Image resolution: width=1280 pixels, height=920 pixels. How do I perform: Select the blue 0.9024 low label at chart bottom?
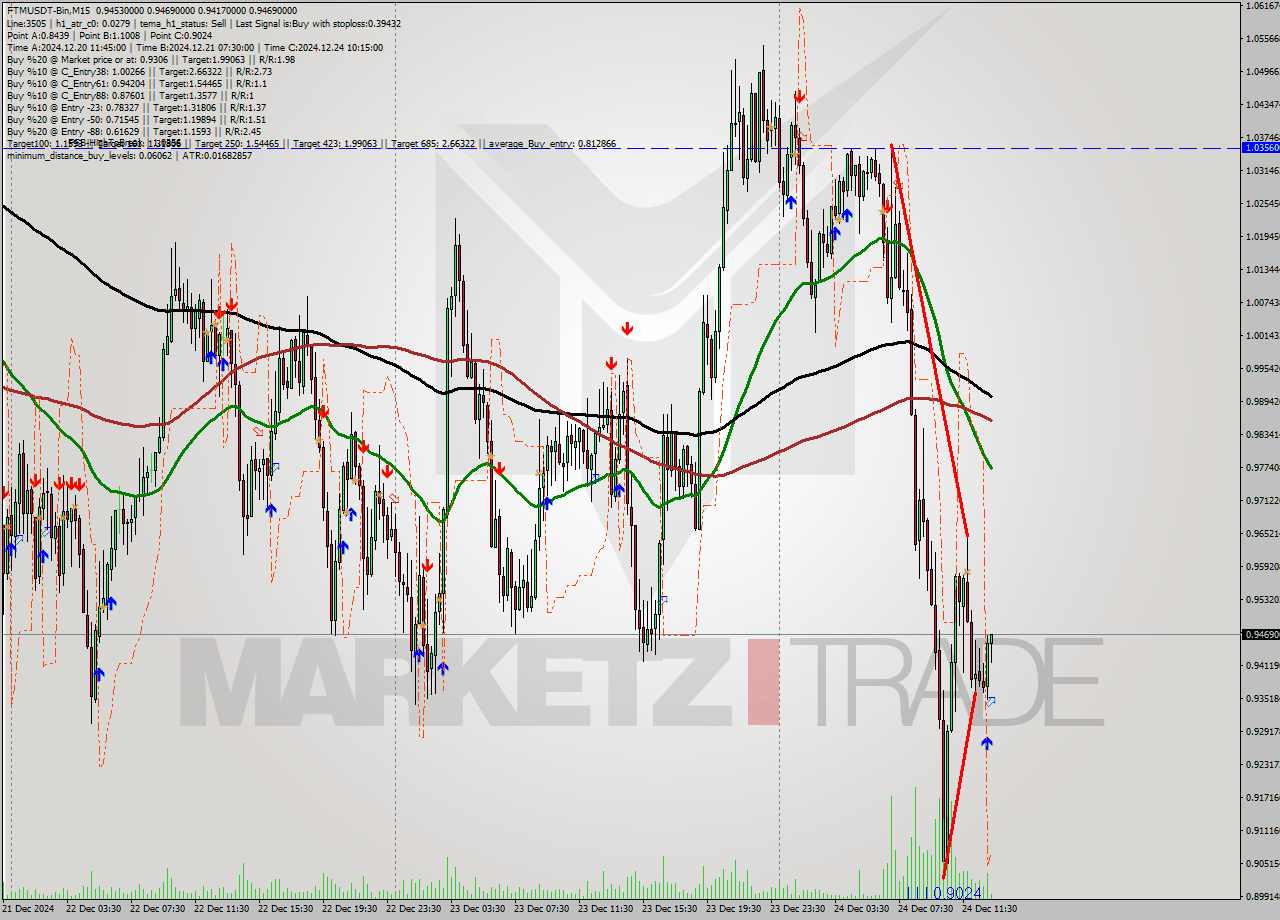point(943,893)
